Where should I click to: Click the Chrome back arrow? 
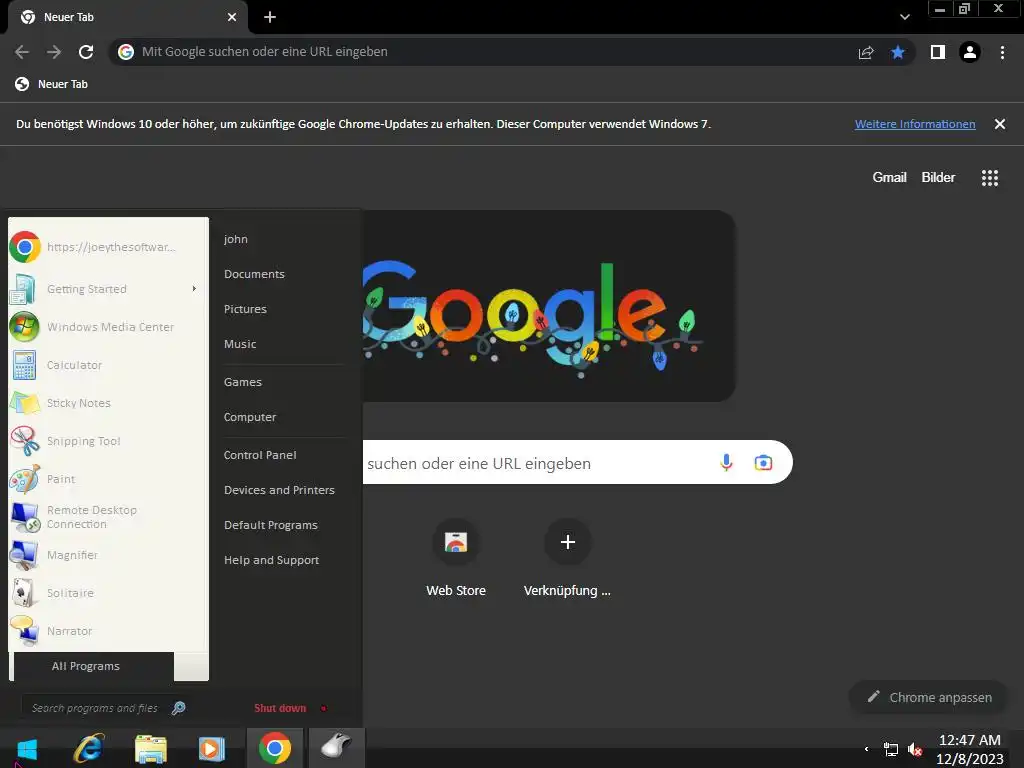pyautogui.click(x=22, y=52)
